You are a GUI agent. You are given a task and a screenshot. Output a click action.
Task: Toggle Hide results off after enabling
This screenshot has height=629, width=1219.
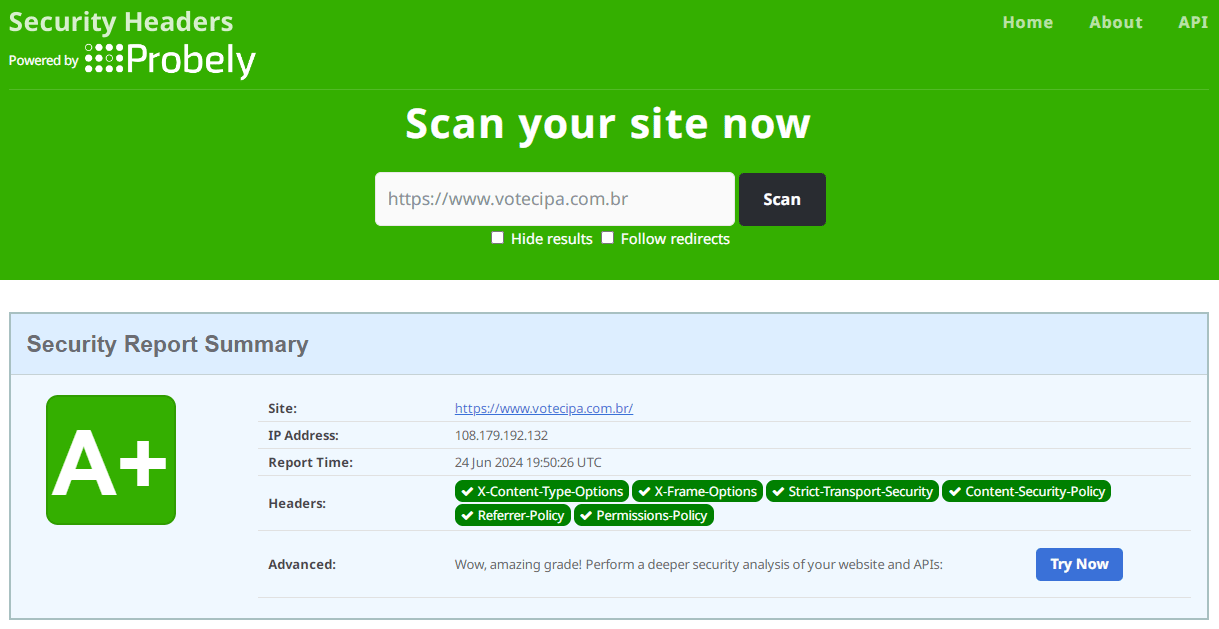[x=497, y=237]
